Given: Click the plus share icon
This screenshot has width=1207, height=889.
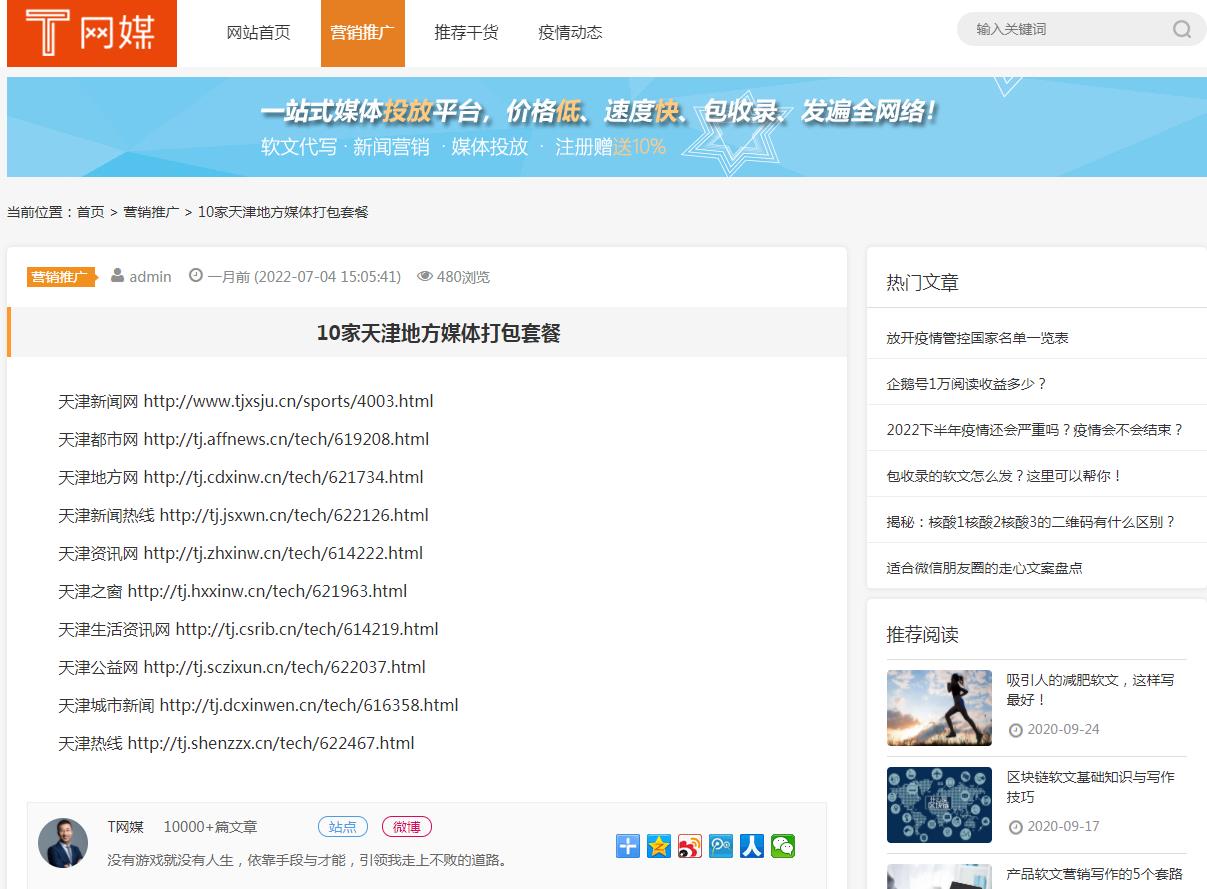Looking at the screenshot, I should 628,846.
